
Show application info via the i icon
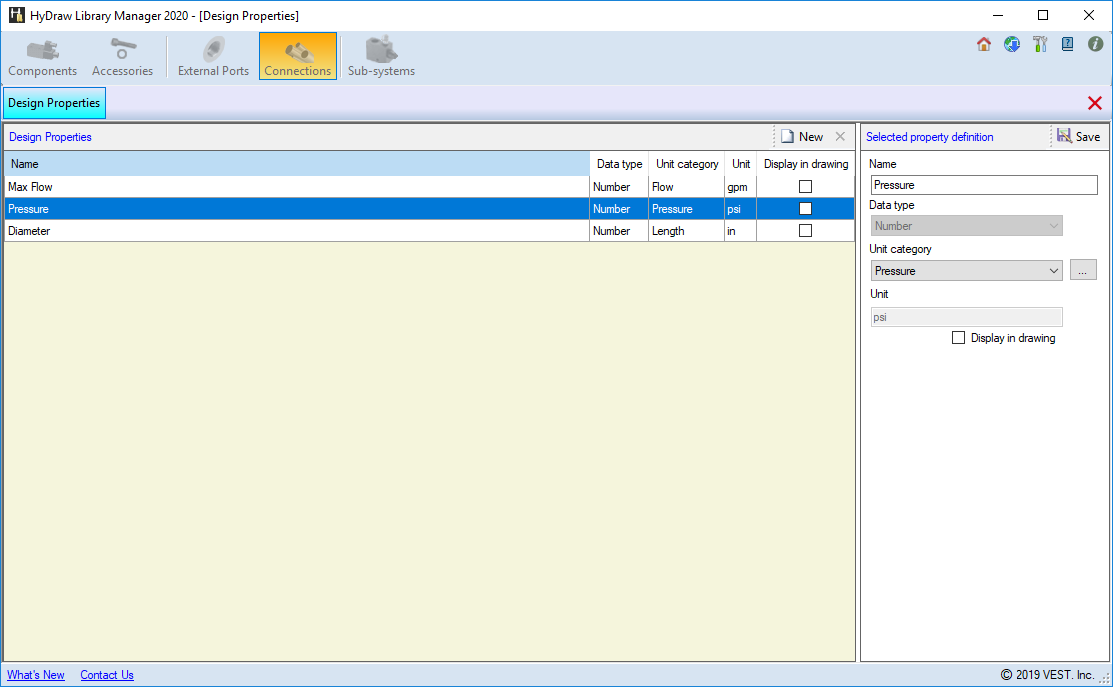[1095, 44]
